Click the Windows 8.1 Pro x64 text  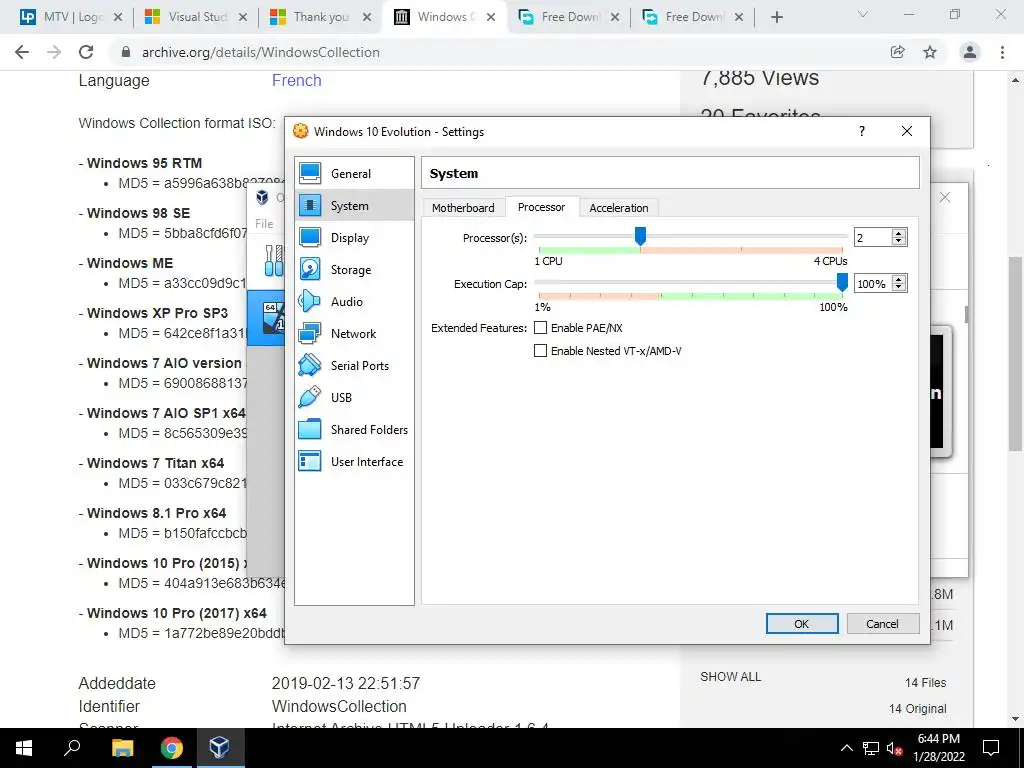[157, 513]
